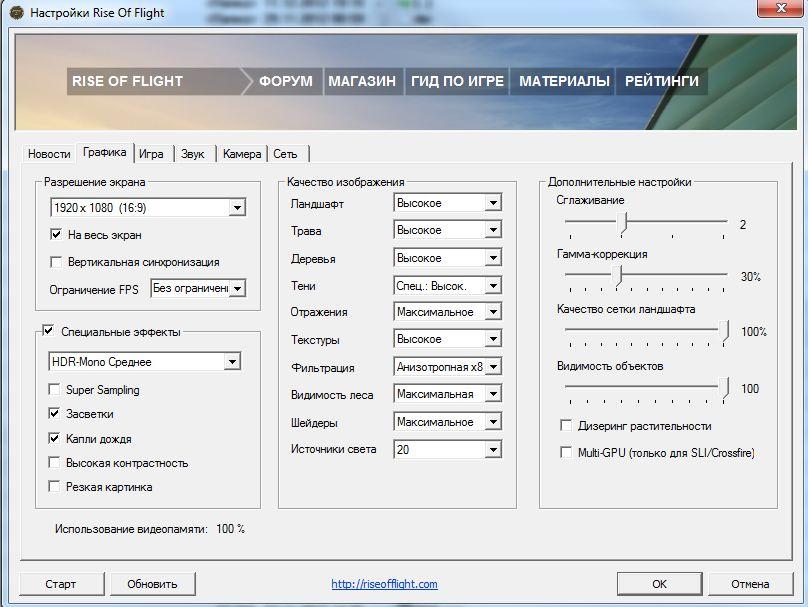
Task: Open the Источники света dropdown
Action: (447, 449)
